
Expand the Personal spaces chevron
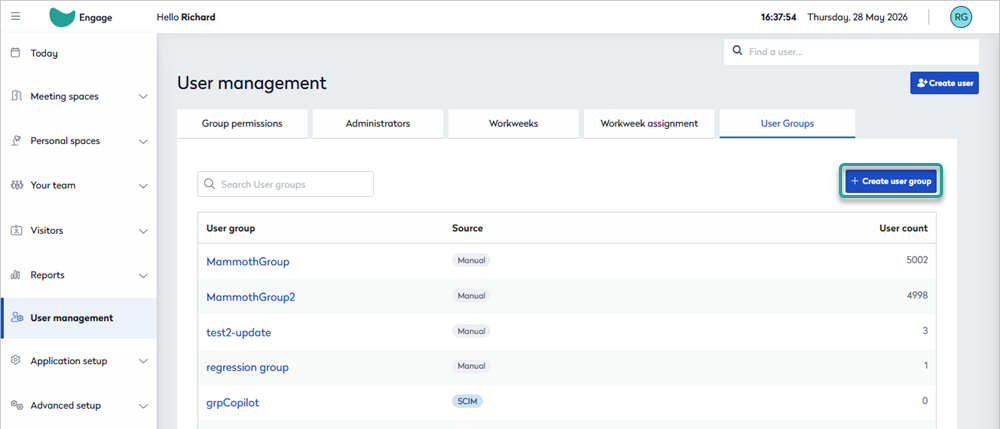[x=143, y=141]
